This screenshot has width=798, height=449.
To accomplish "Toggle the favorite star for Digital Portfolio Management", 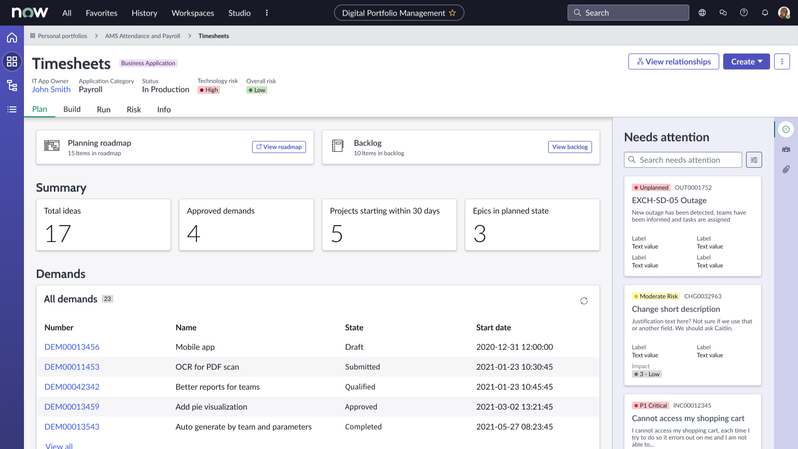I will 452,13.
